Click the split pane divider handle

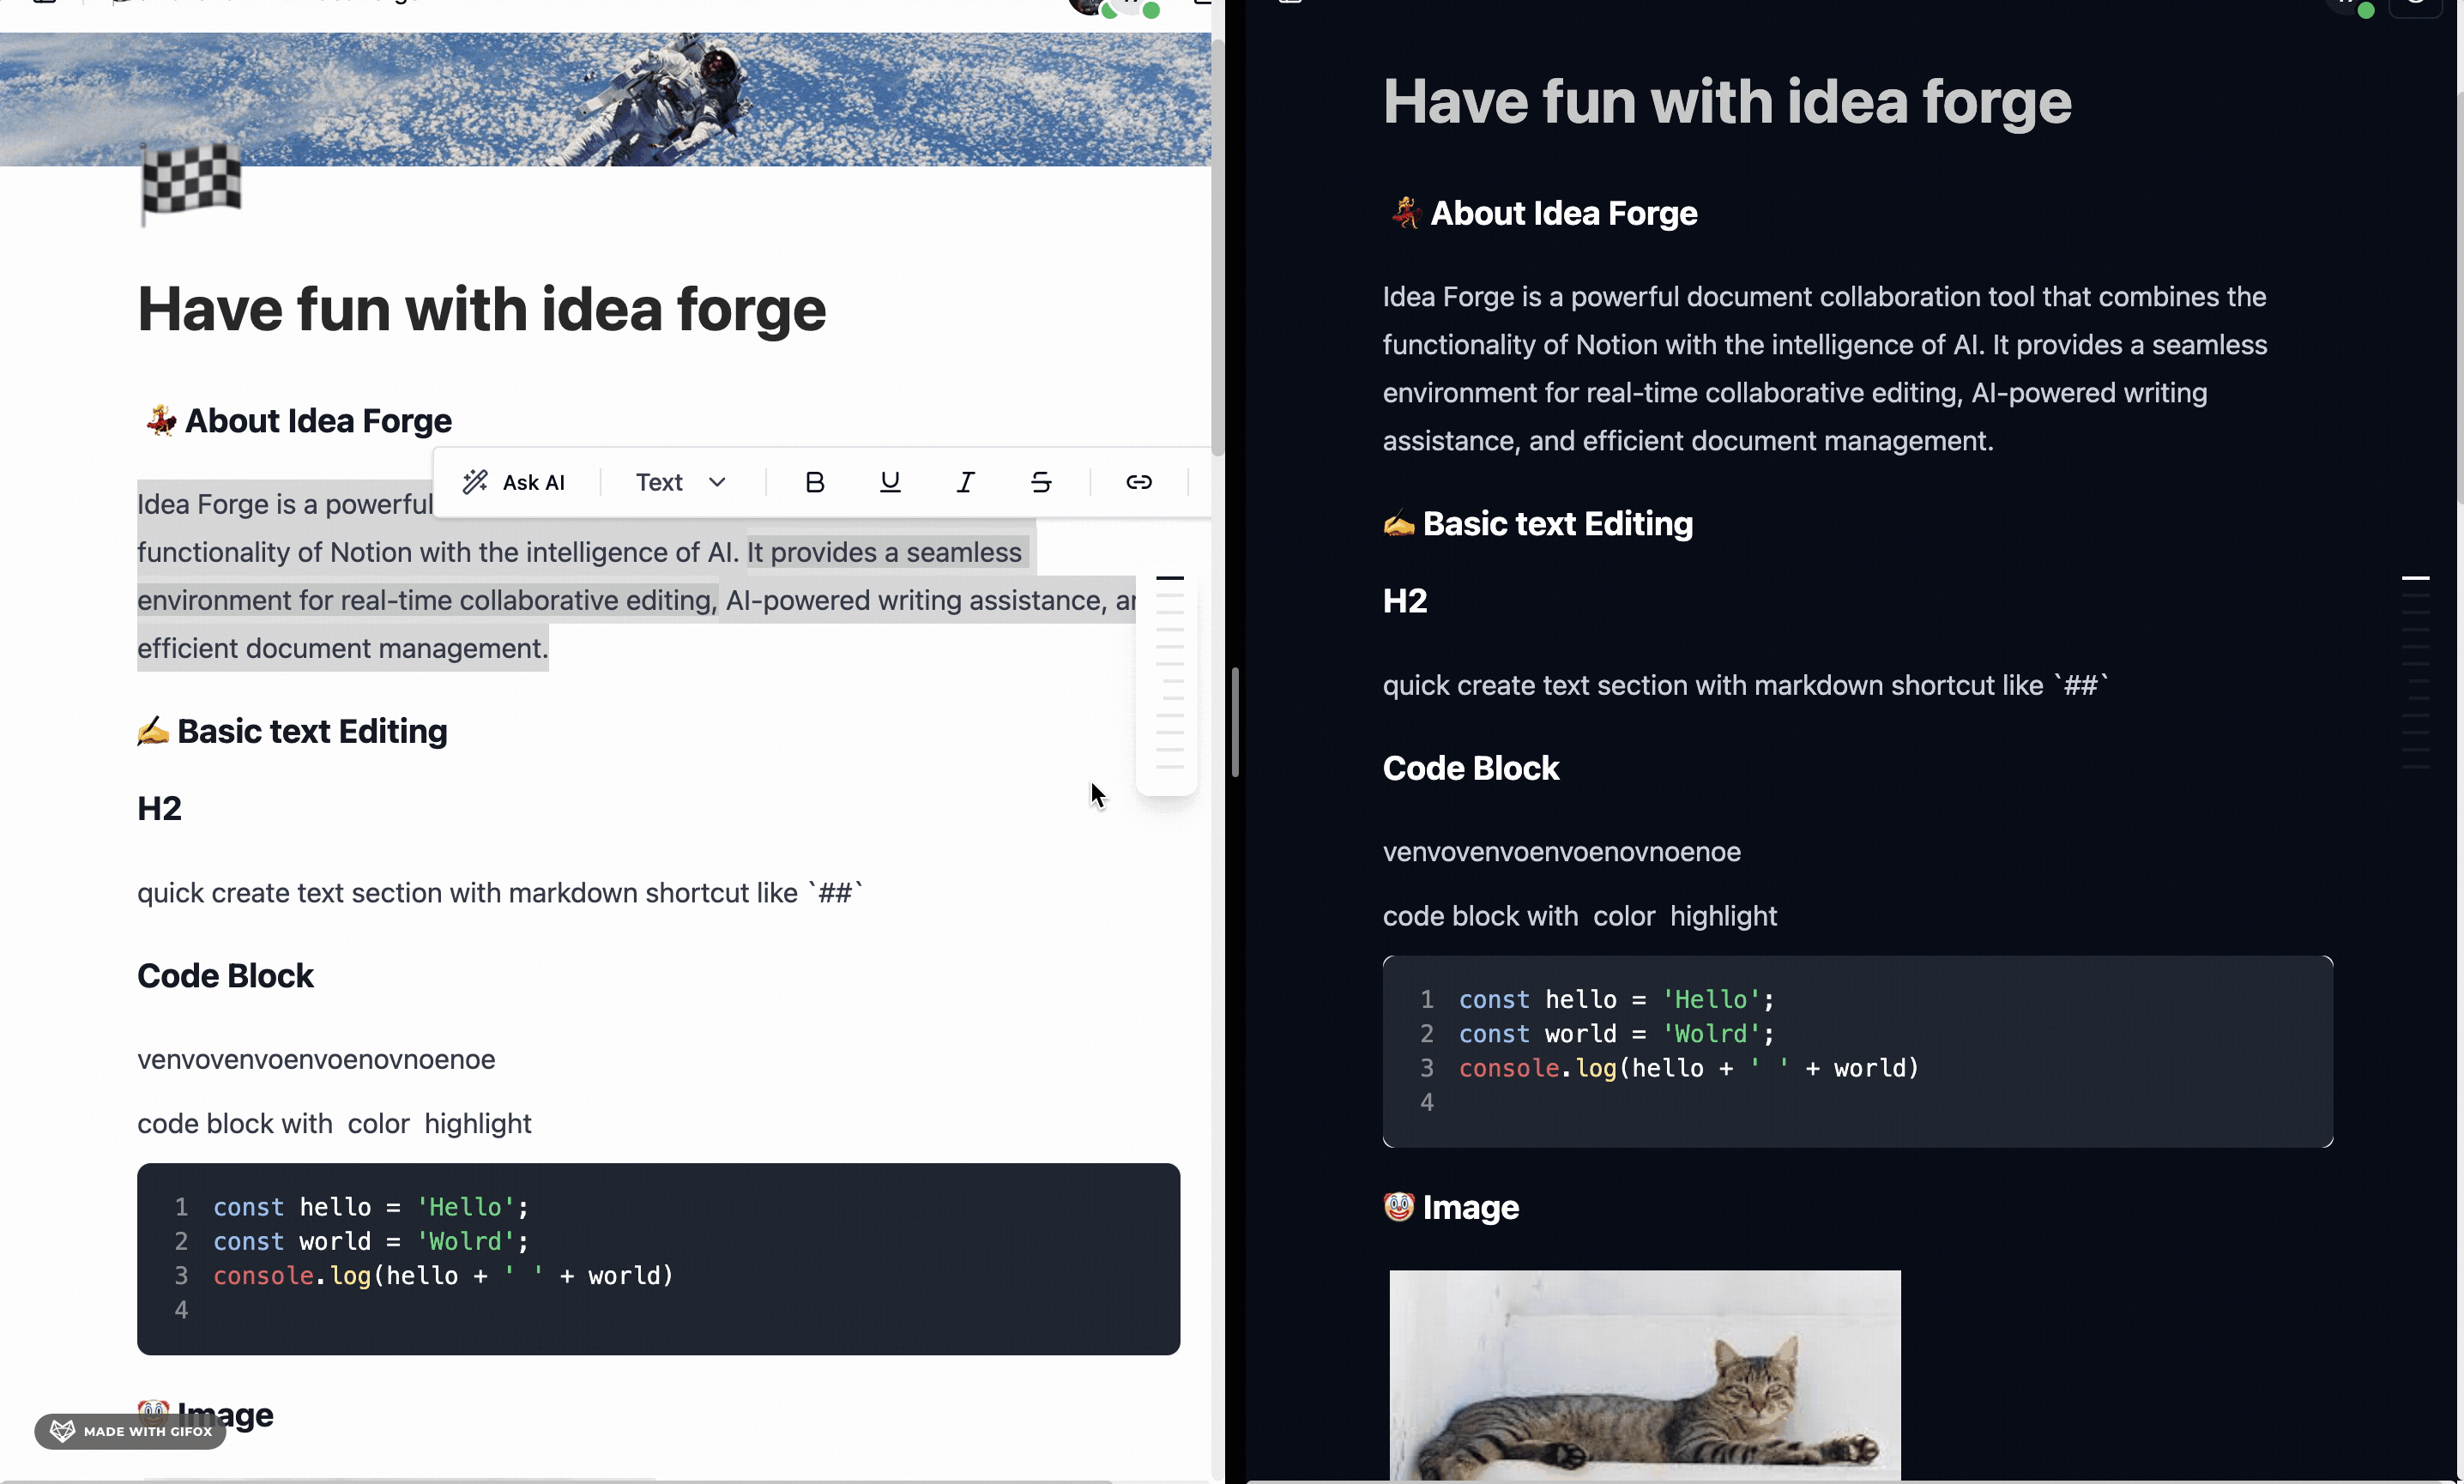point(1235,722)
